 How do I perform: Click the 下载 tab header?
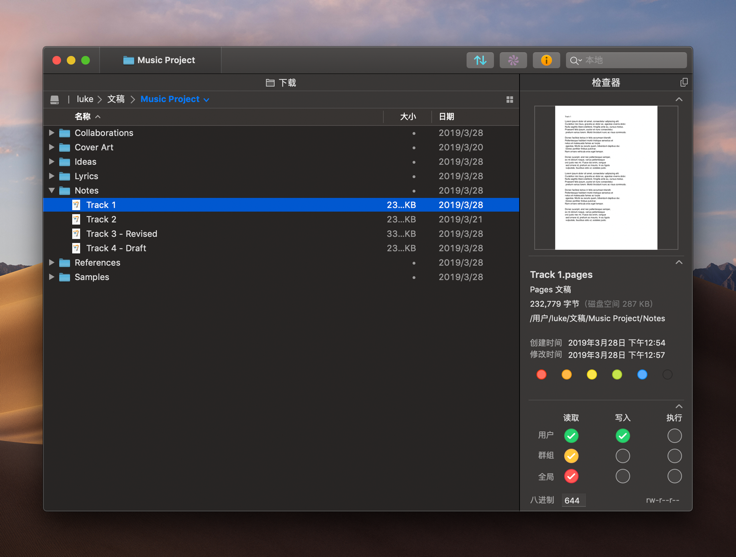281,83
